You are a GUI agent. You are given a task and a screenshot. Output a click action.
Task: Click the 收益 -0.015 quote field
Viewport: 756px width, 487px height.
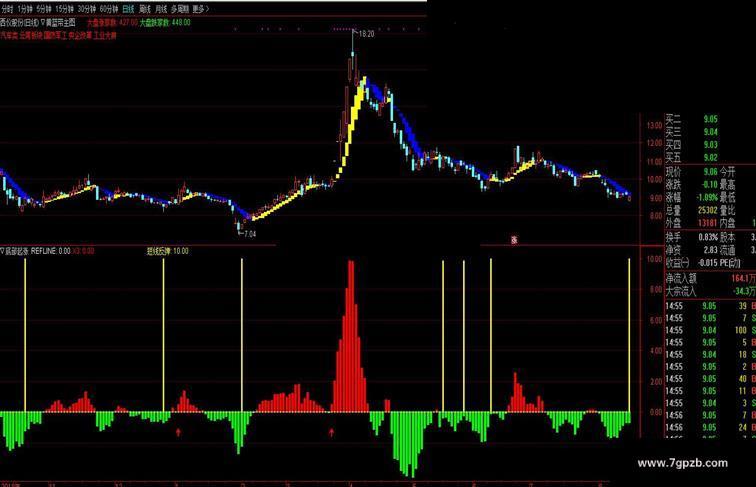pyautogui.click(x=692, y=263)
